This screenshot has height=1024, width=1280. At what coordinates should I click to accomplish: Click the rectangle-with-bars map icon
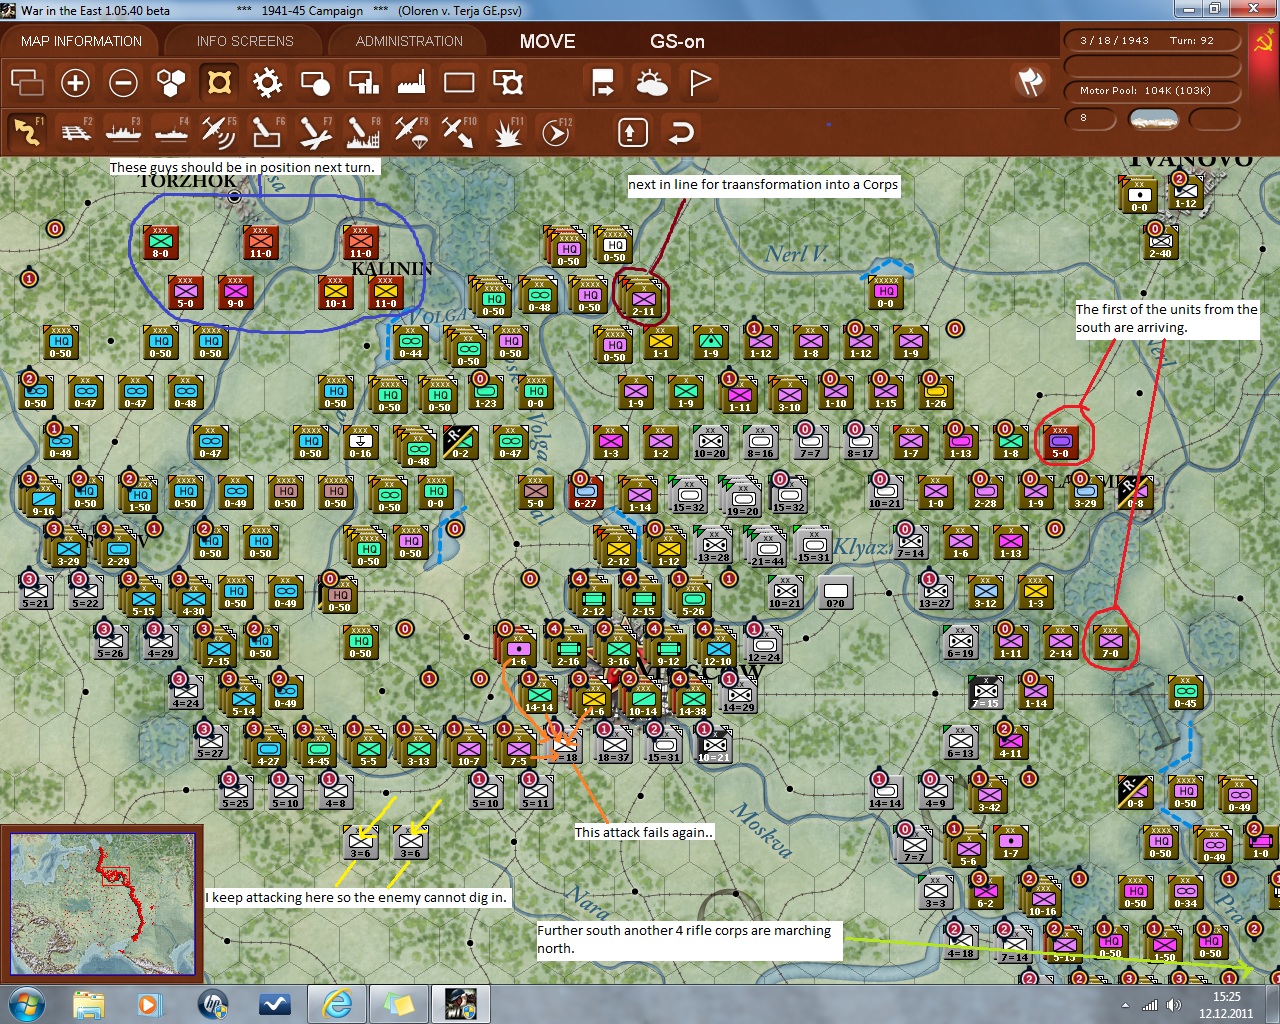pyautogui.click(x=363, y=82)
